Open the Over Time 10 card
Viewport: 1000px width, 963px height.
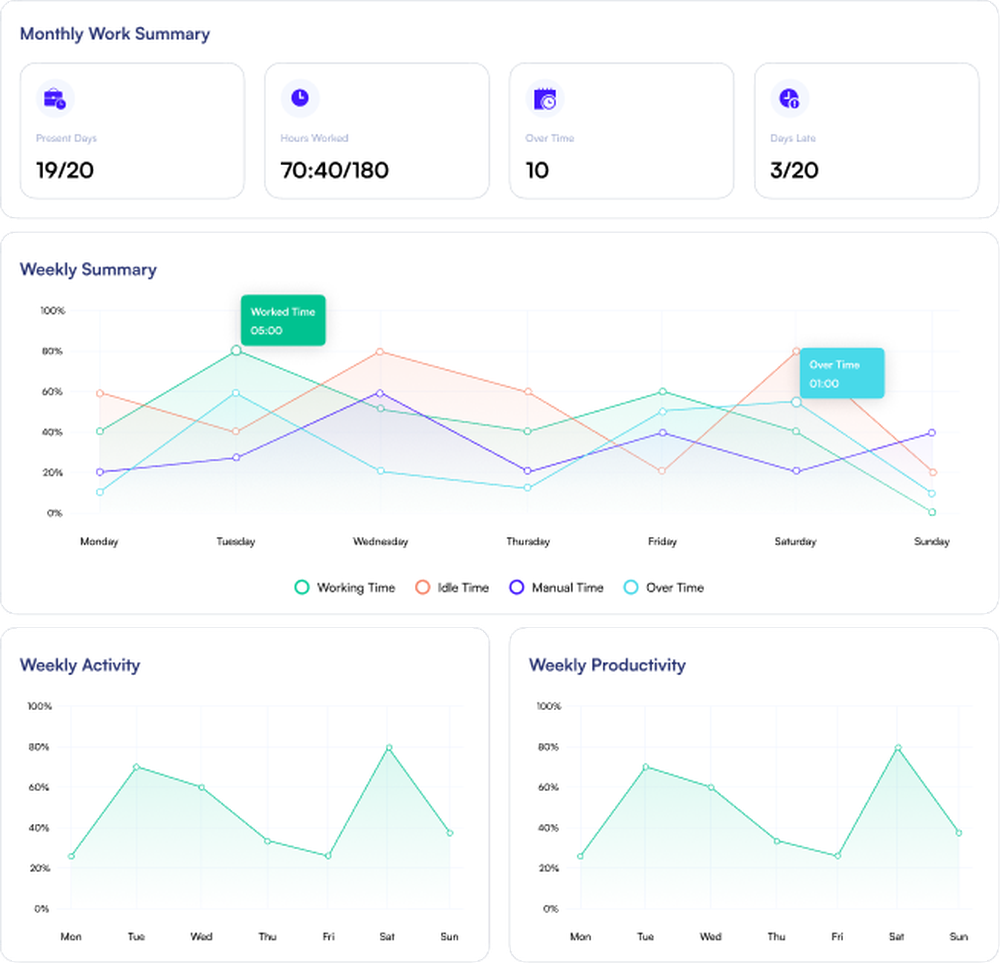pos(622,131)
